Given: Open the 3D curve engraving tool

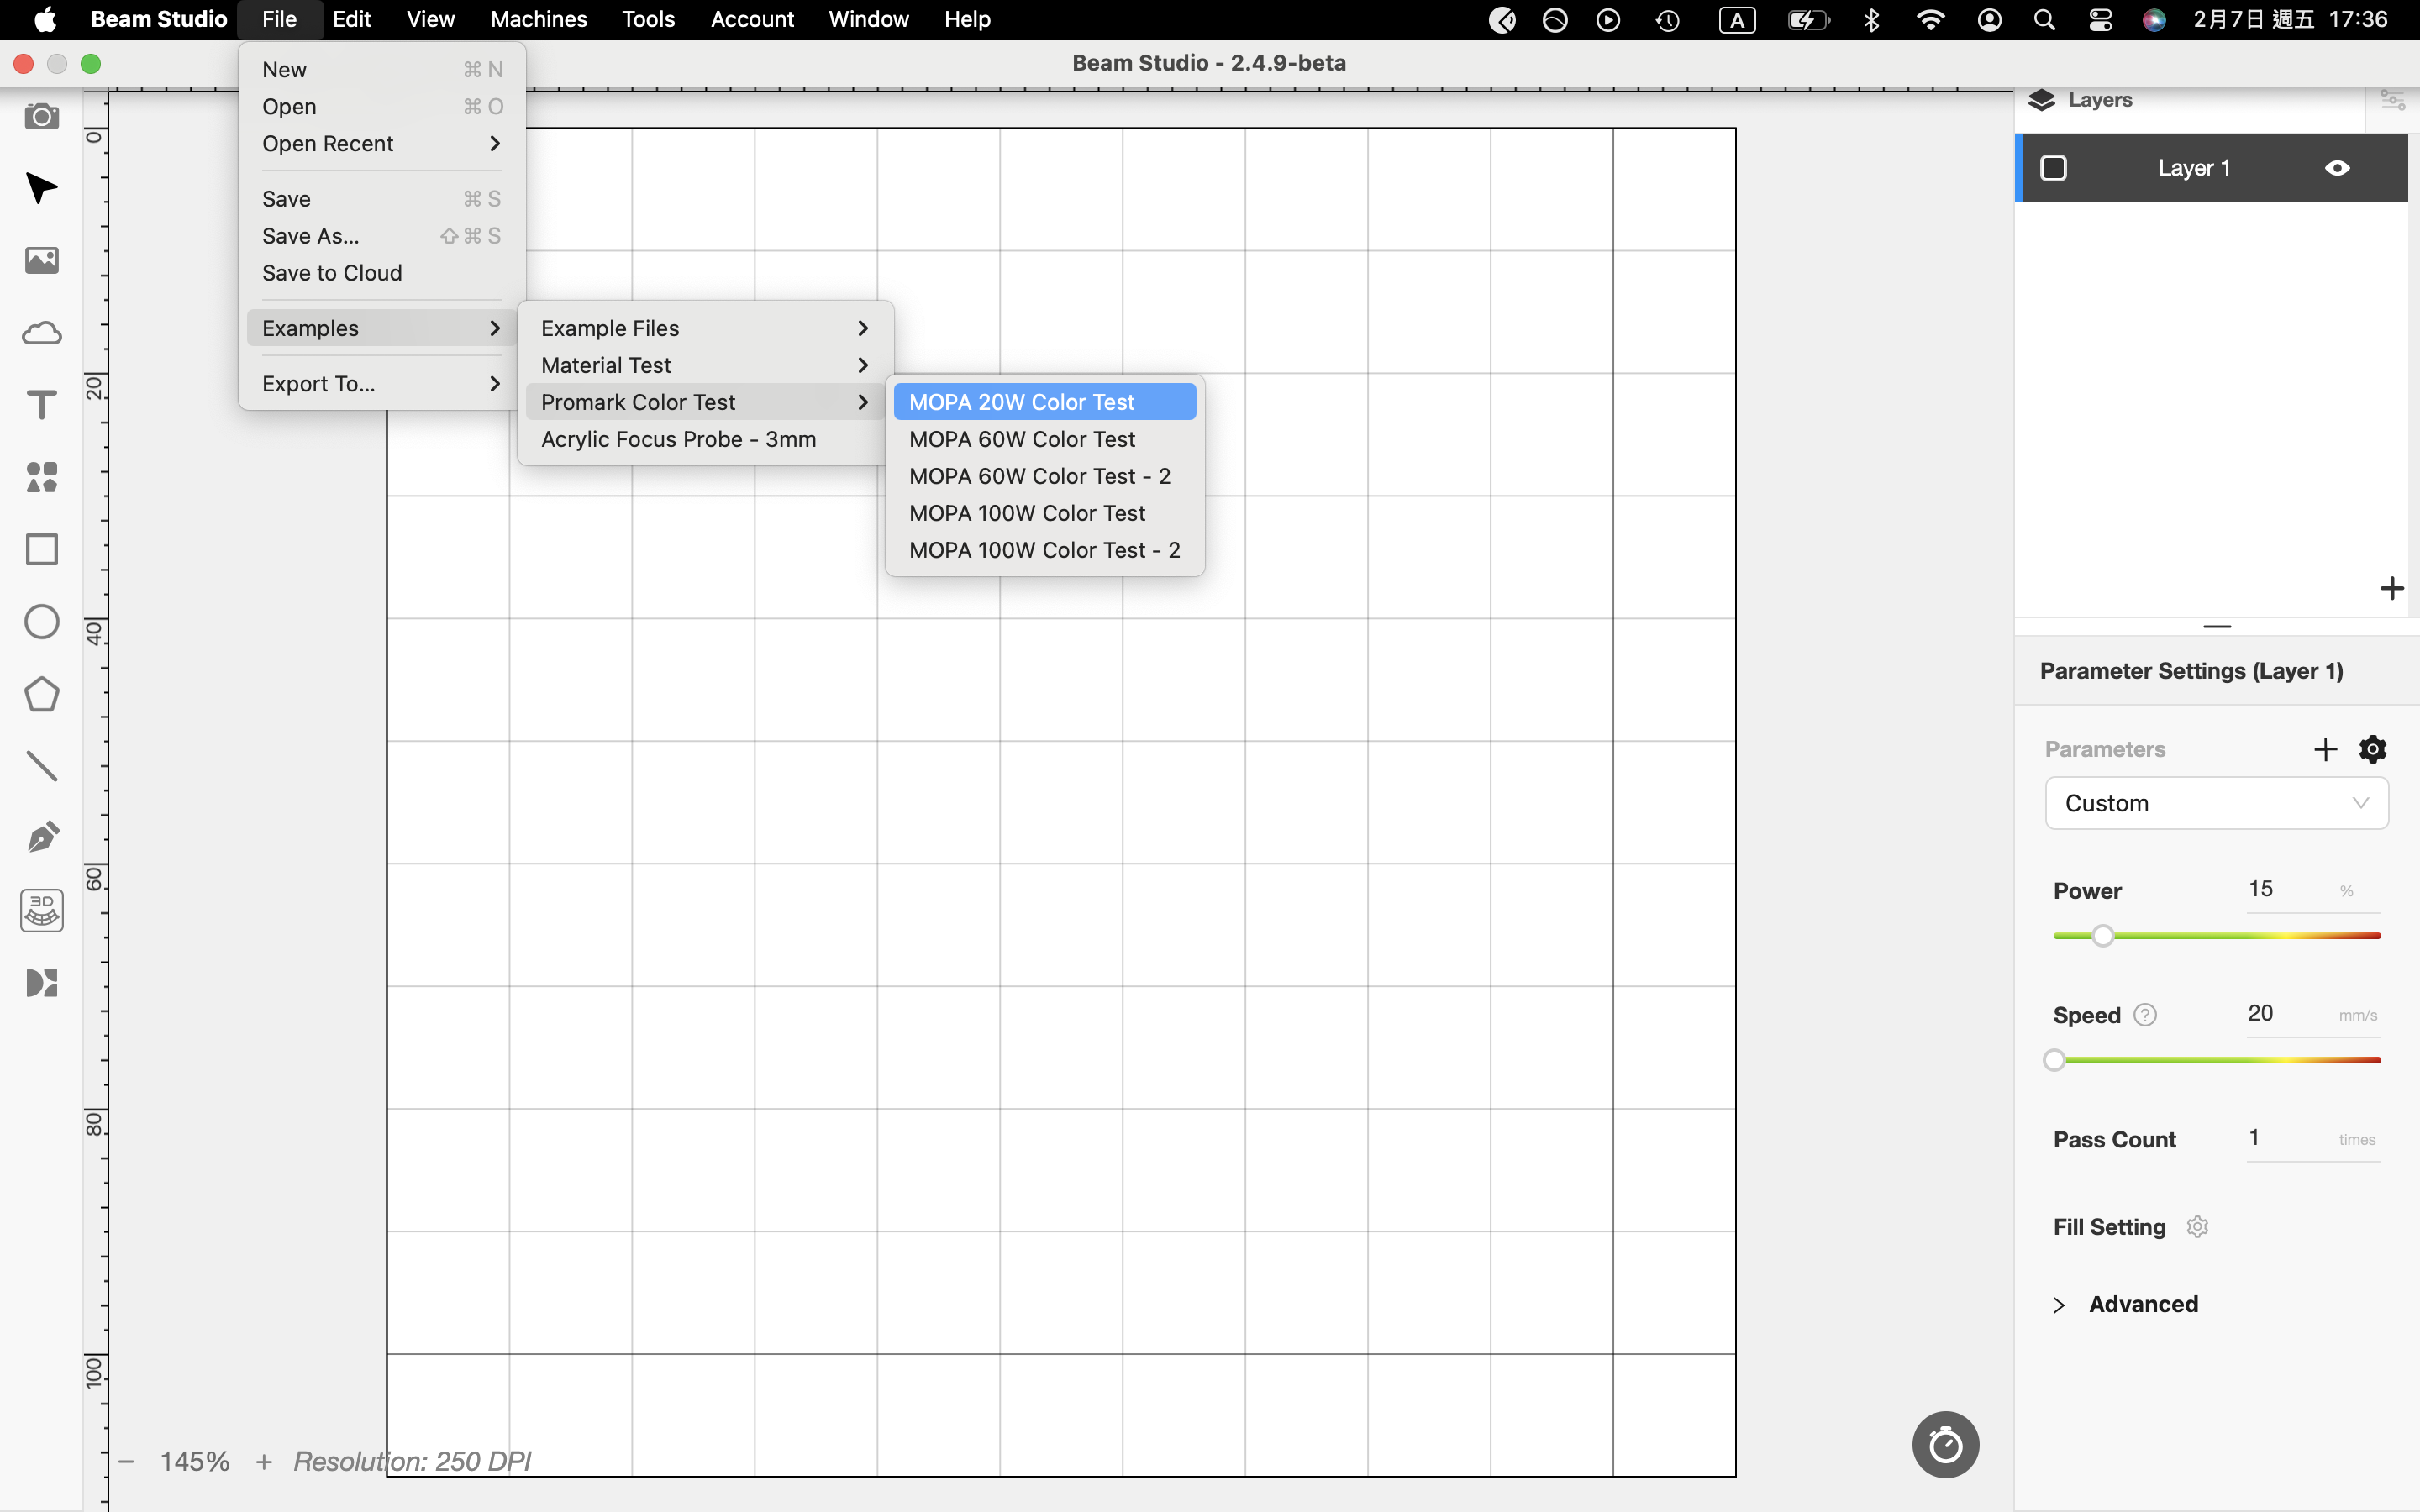Looking at the screenshot, I should tap(41, 911).
